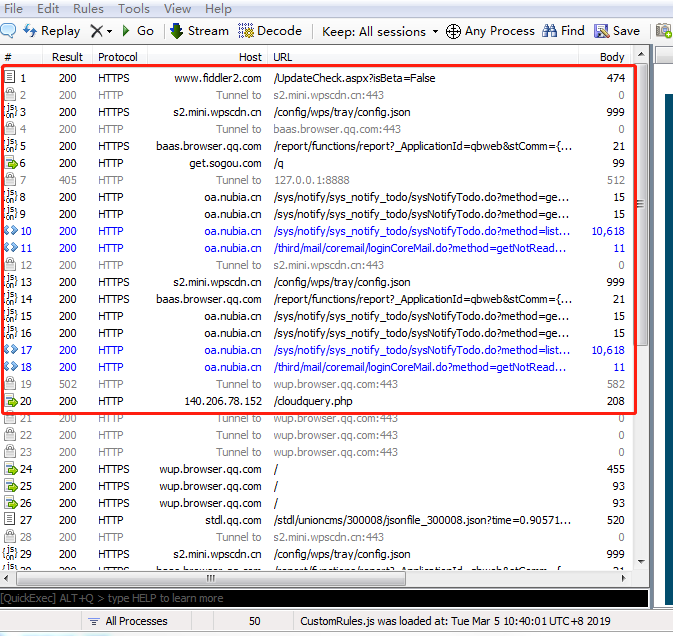
Task: Select session 18 loginCoreMail URL
Action: (420, 367)
